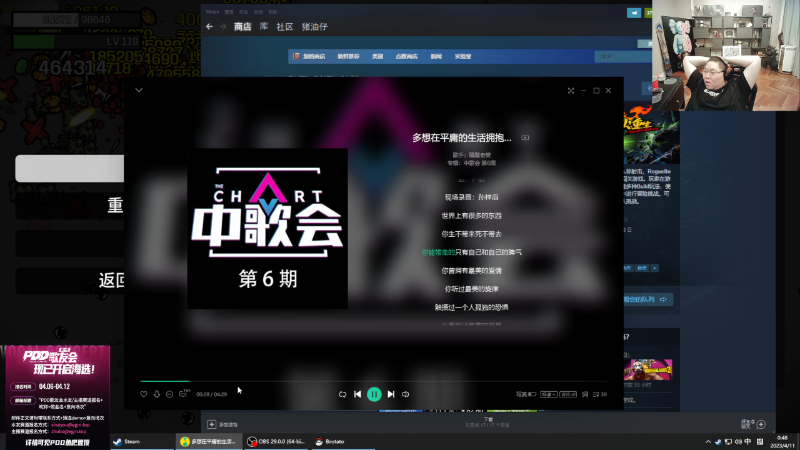The width and height of the screenshot is (800, 450).
Task: Switch to Steam in the taskbar
Action: coord(142,441)
